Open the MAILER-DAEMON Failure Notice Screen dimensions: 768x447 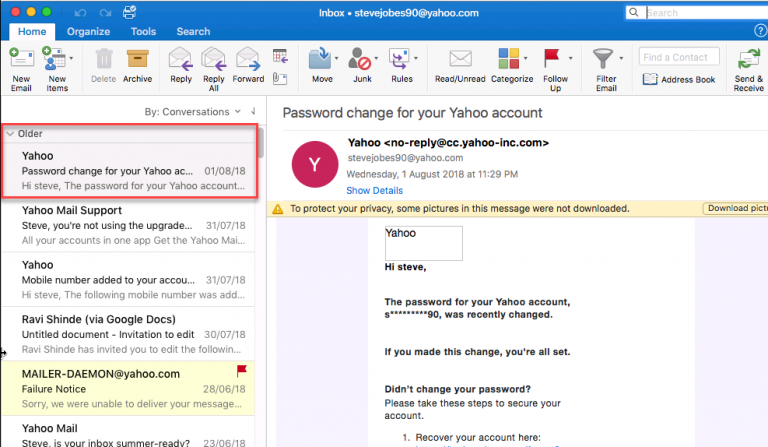128,388
